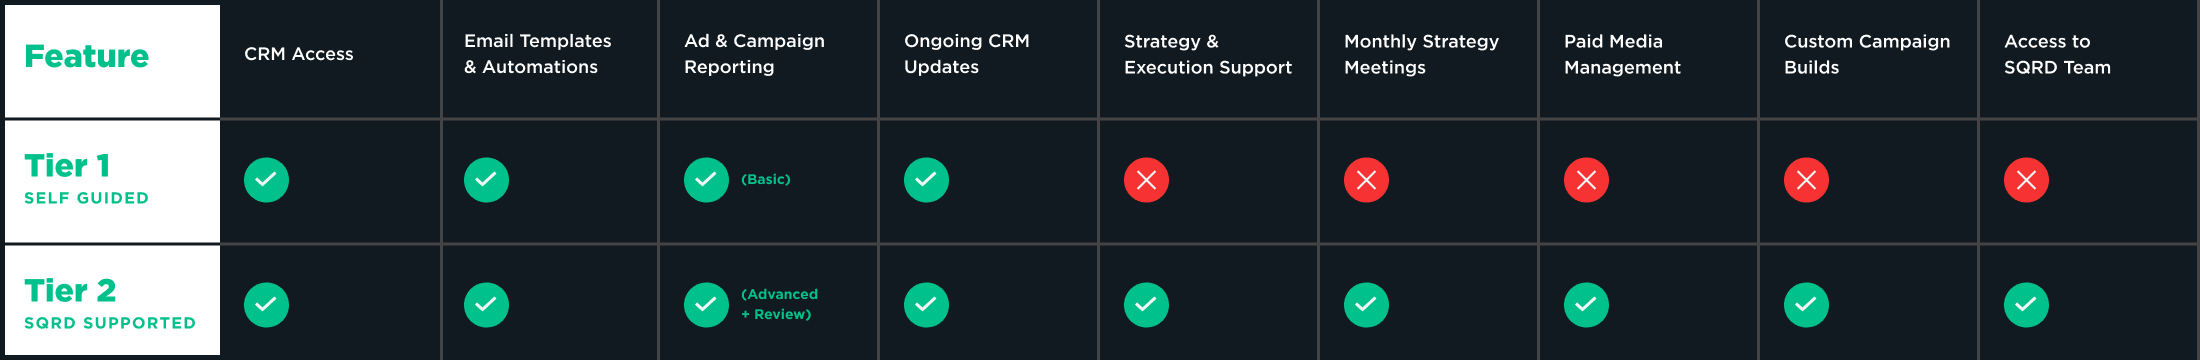Click the (Basic) reporting label

[x=766, y=180]
